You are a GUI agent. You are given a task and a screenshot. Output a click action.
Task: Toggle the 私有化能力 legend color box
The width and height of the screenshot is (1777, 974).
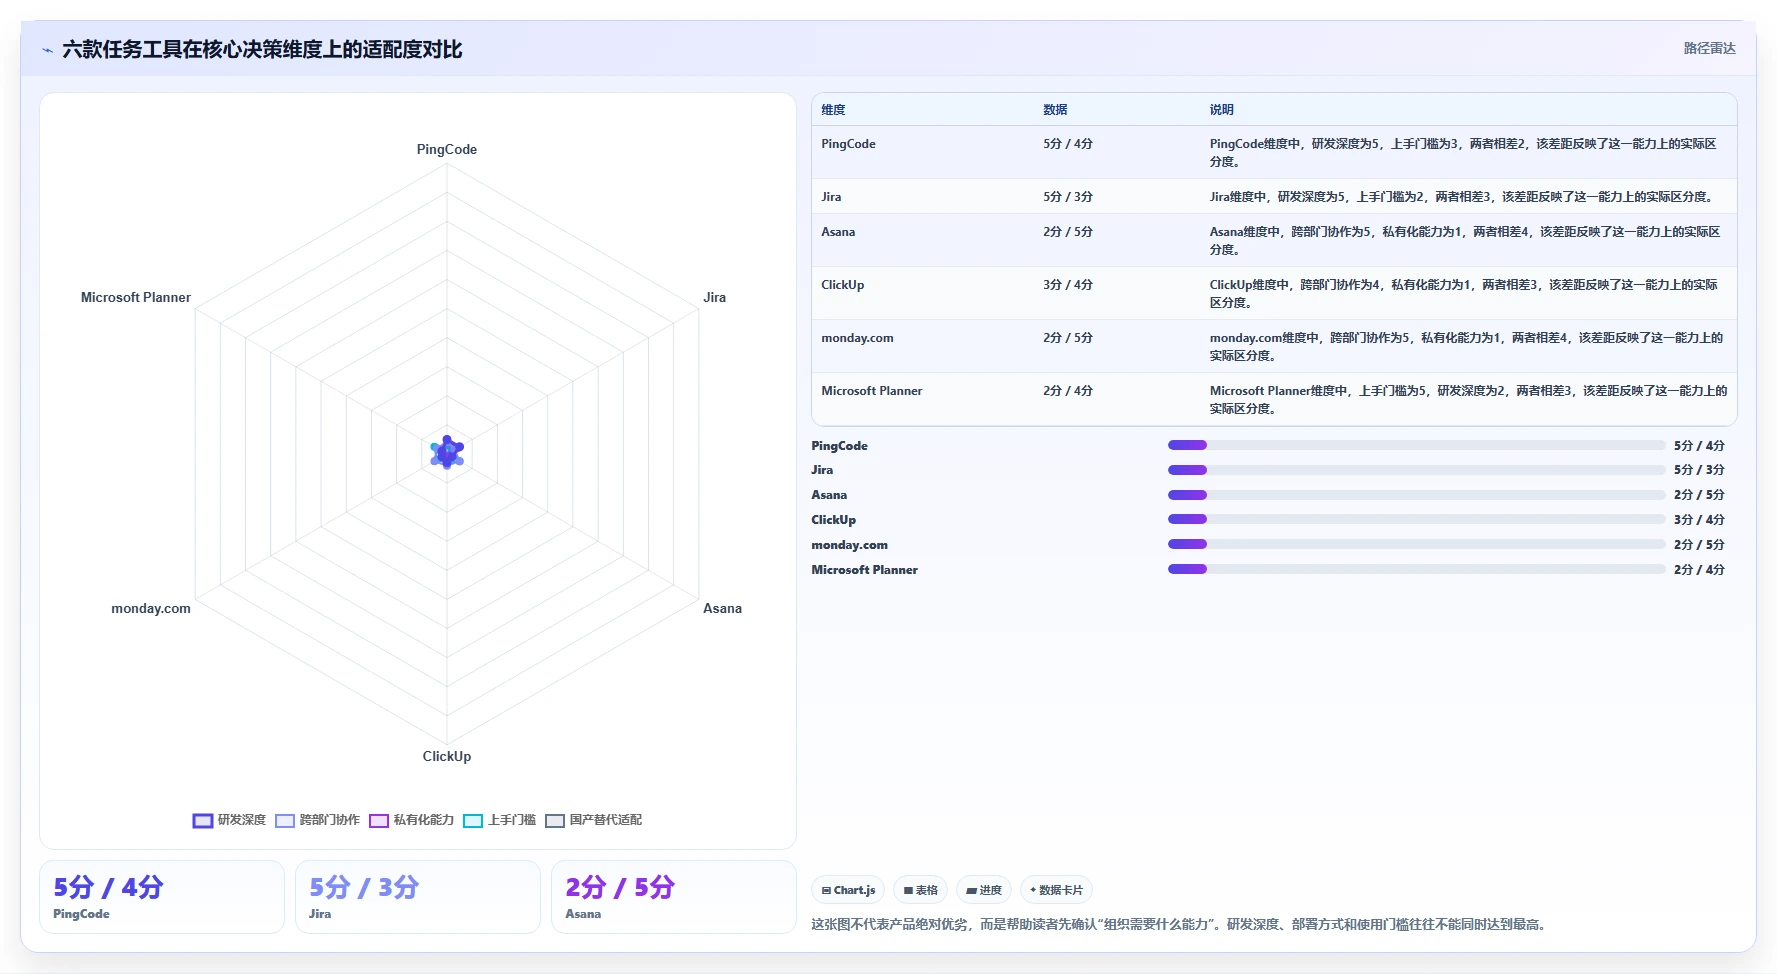click(x=379, y=820)
